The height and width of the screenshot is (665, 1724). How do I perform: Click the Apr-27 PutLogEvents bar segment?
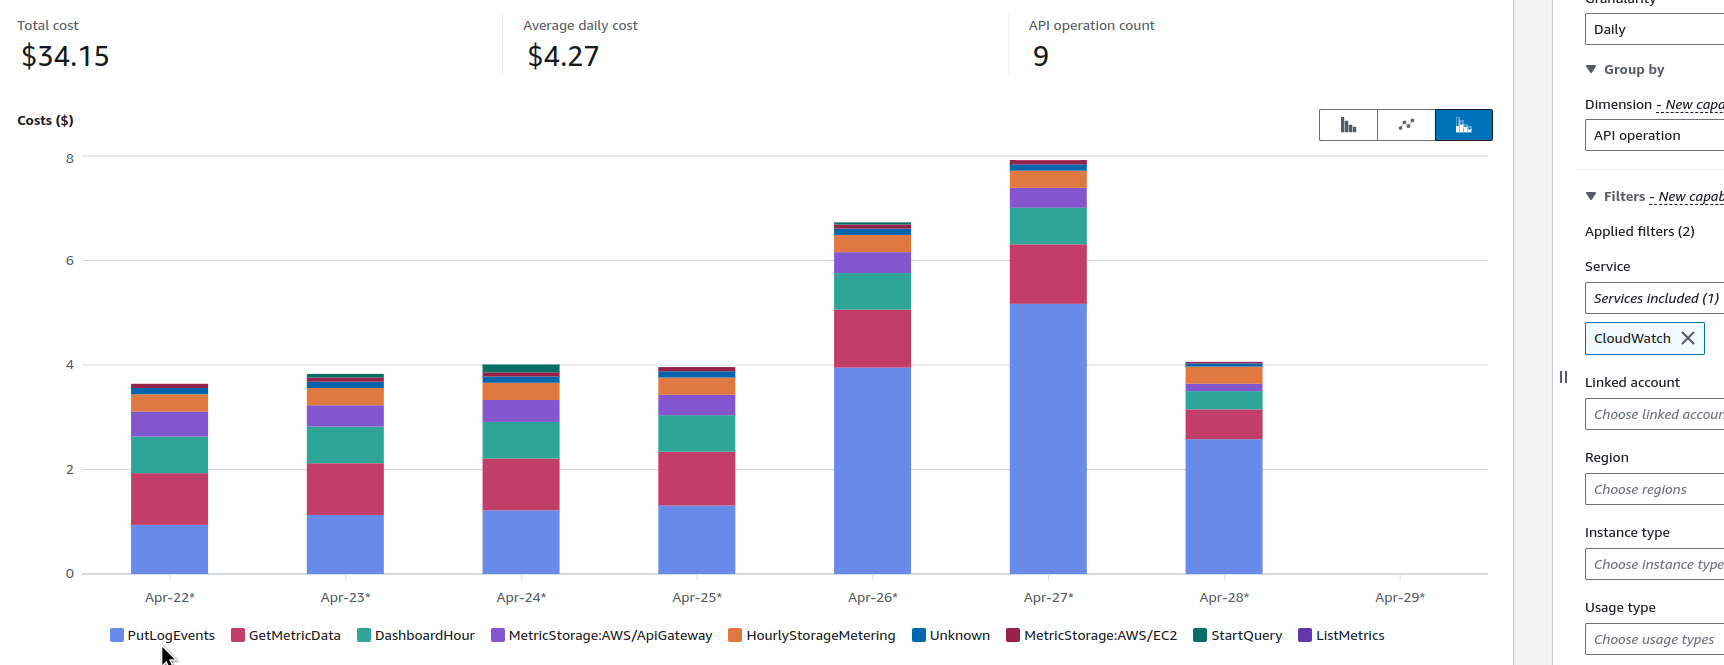1048,438
